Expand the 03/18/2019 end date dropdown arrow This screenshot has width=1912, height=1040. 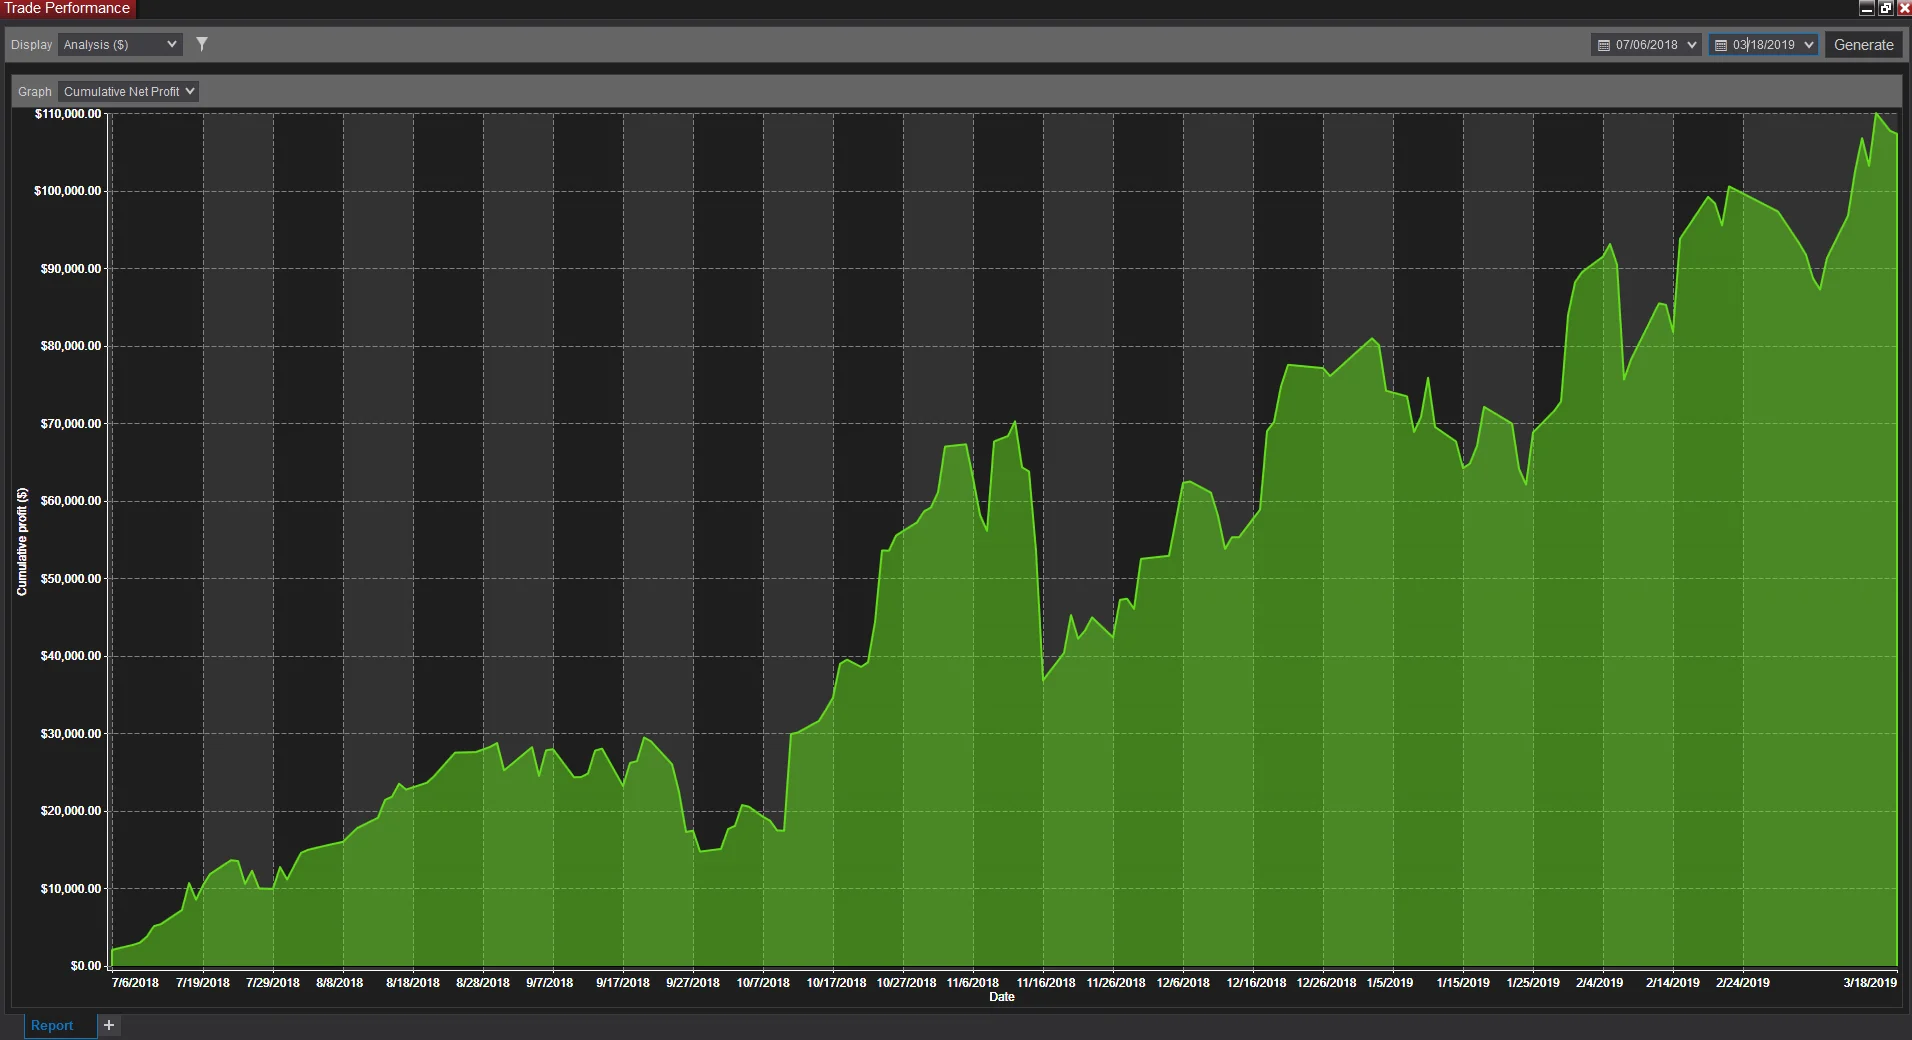click(1808, 45)
